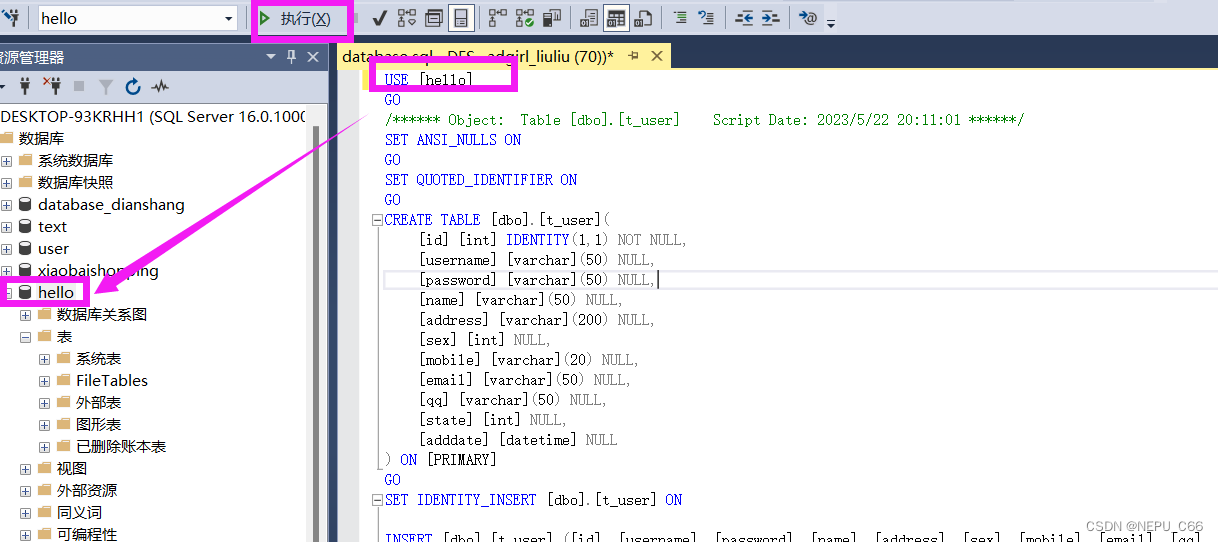Click Refresh icon in Object Explorer
The width and height of the screenshot is (1218, 542).
click(133, 87)
